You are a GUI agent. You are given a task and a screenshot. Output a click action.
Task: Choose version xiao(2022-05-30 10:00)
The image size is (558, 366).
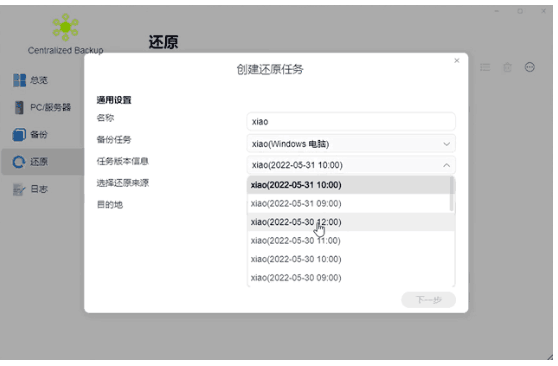[351, 259]
